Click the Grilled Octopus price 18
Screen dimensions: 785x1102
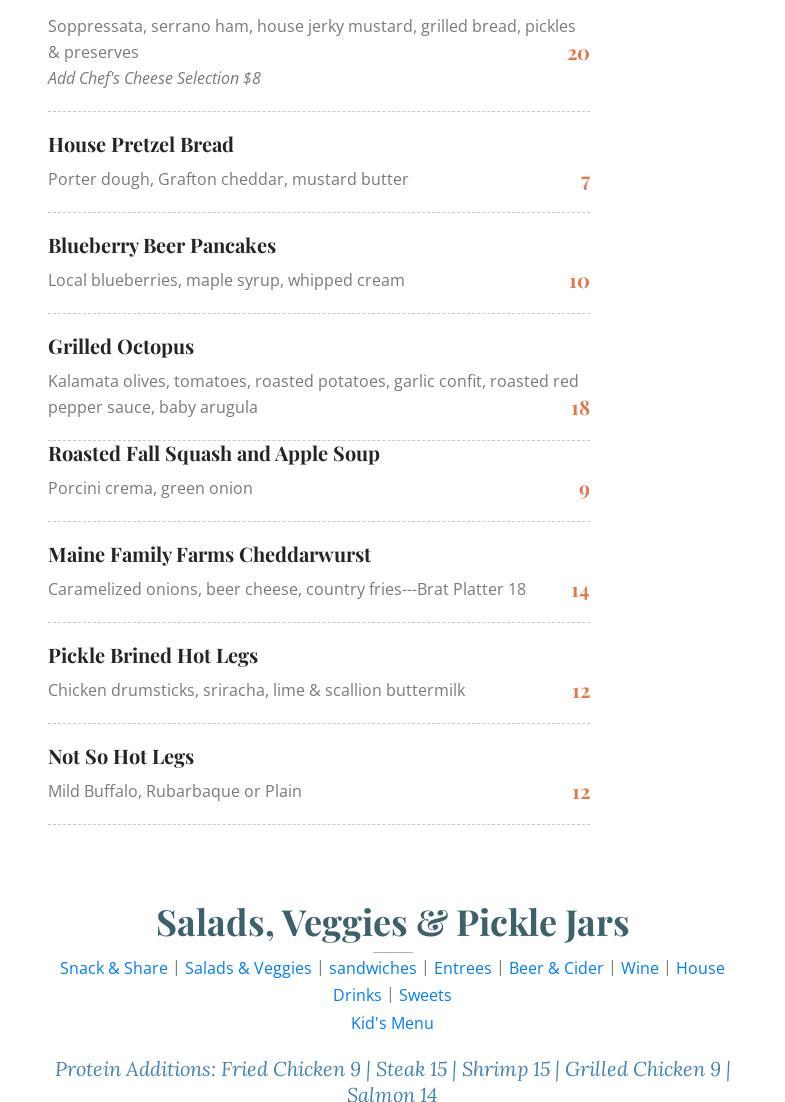pyautogui.click(x=580, y=408)
